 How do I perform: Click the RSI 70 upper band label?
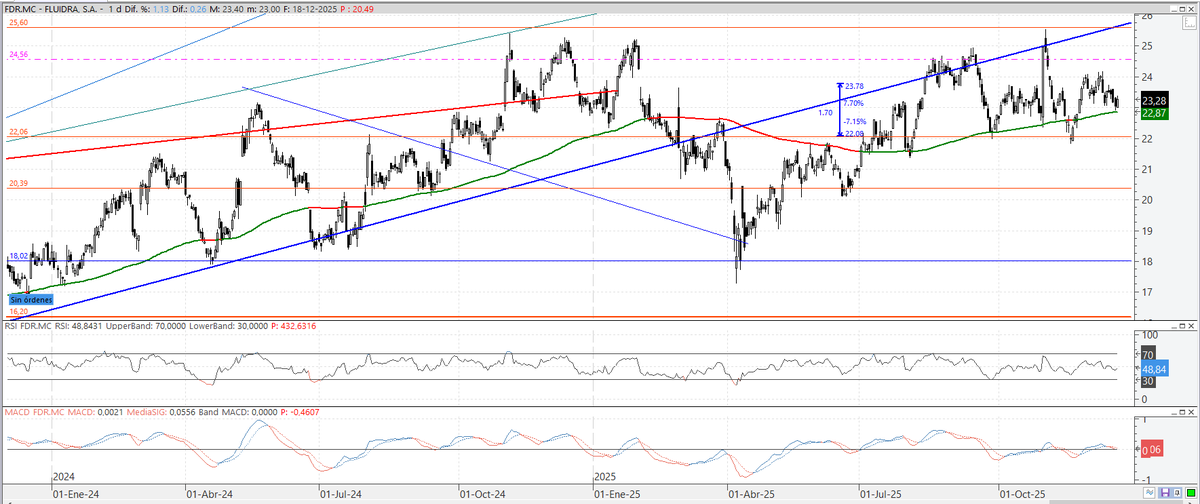click(1147, 355)
